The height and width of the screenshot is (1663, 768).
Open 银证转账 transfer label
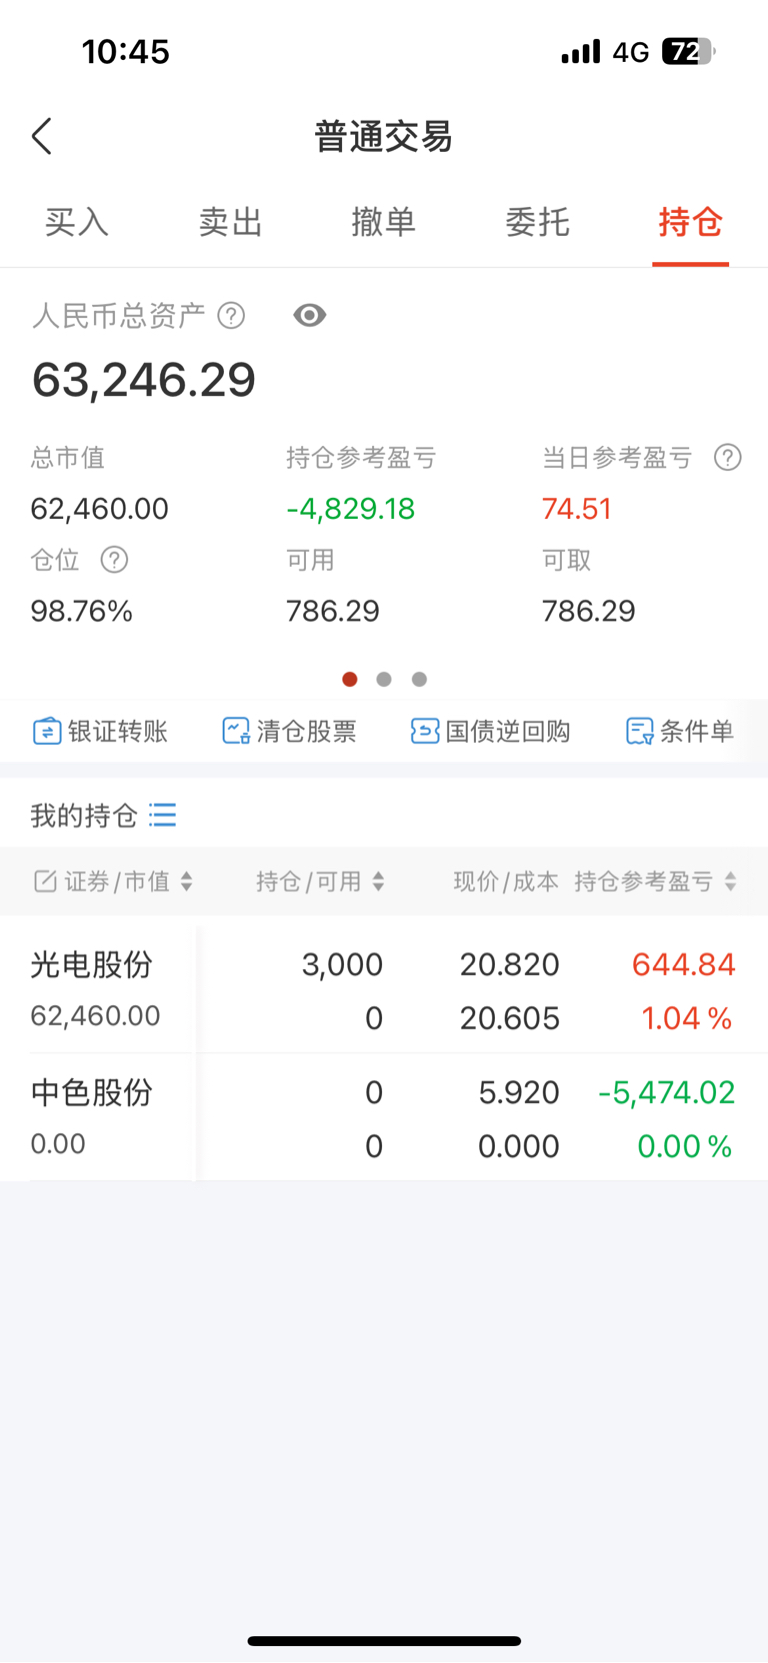pyautogui.click(x=118, y=732)
